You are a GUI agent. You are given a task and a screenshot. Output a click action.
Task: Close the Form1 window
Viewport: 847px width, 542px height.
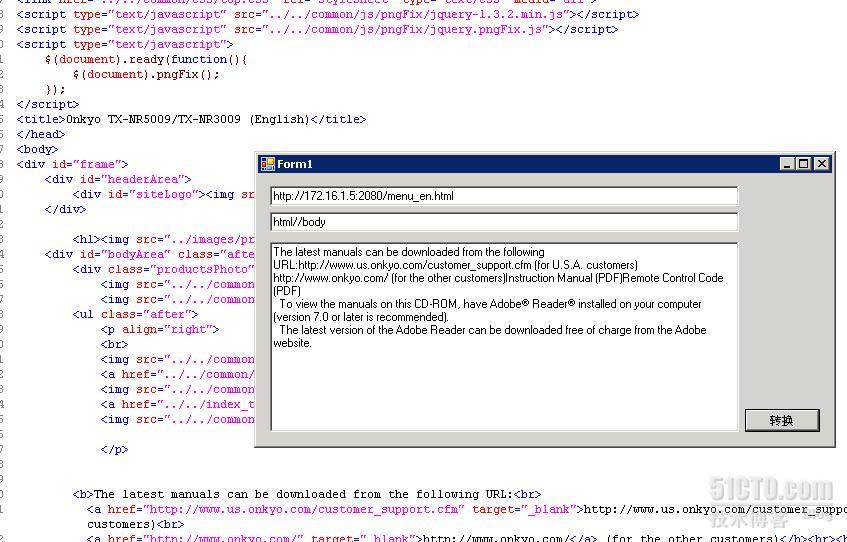pyautogui.click(x=822, y=163)
